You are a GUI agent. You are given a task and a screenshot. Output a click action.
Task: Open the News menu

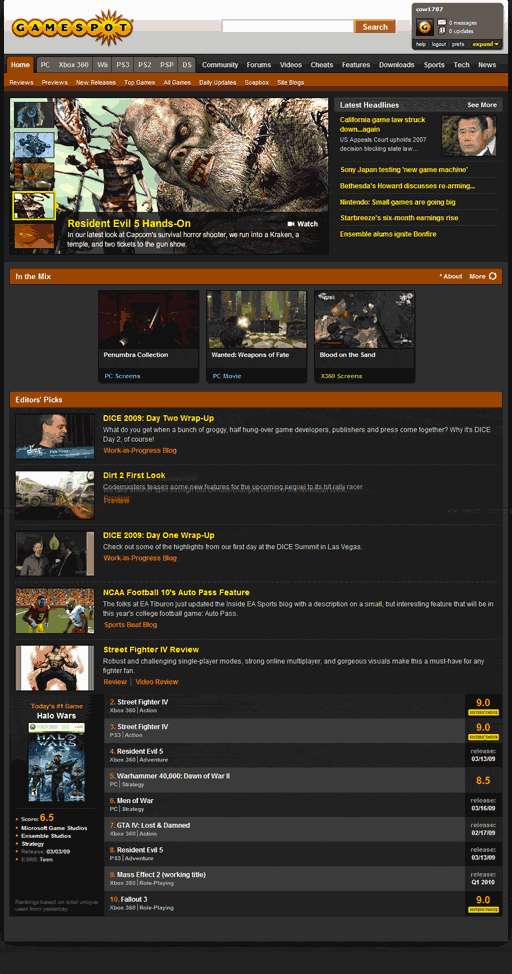pyautogui.click(x=487, y=65)
